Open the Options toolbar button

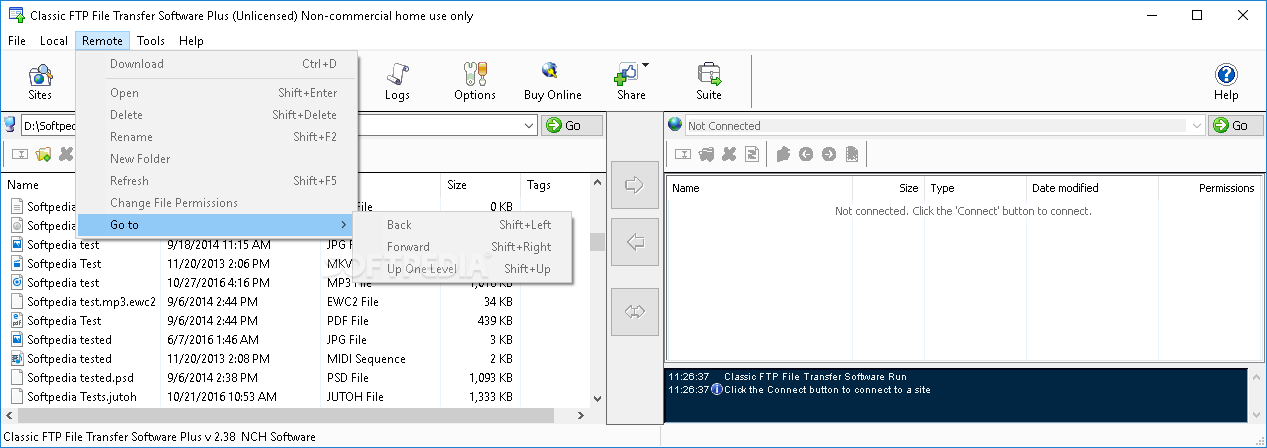475,82
